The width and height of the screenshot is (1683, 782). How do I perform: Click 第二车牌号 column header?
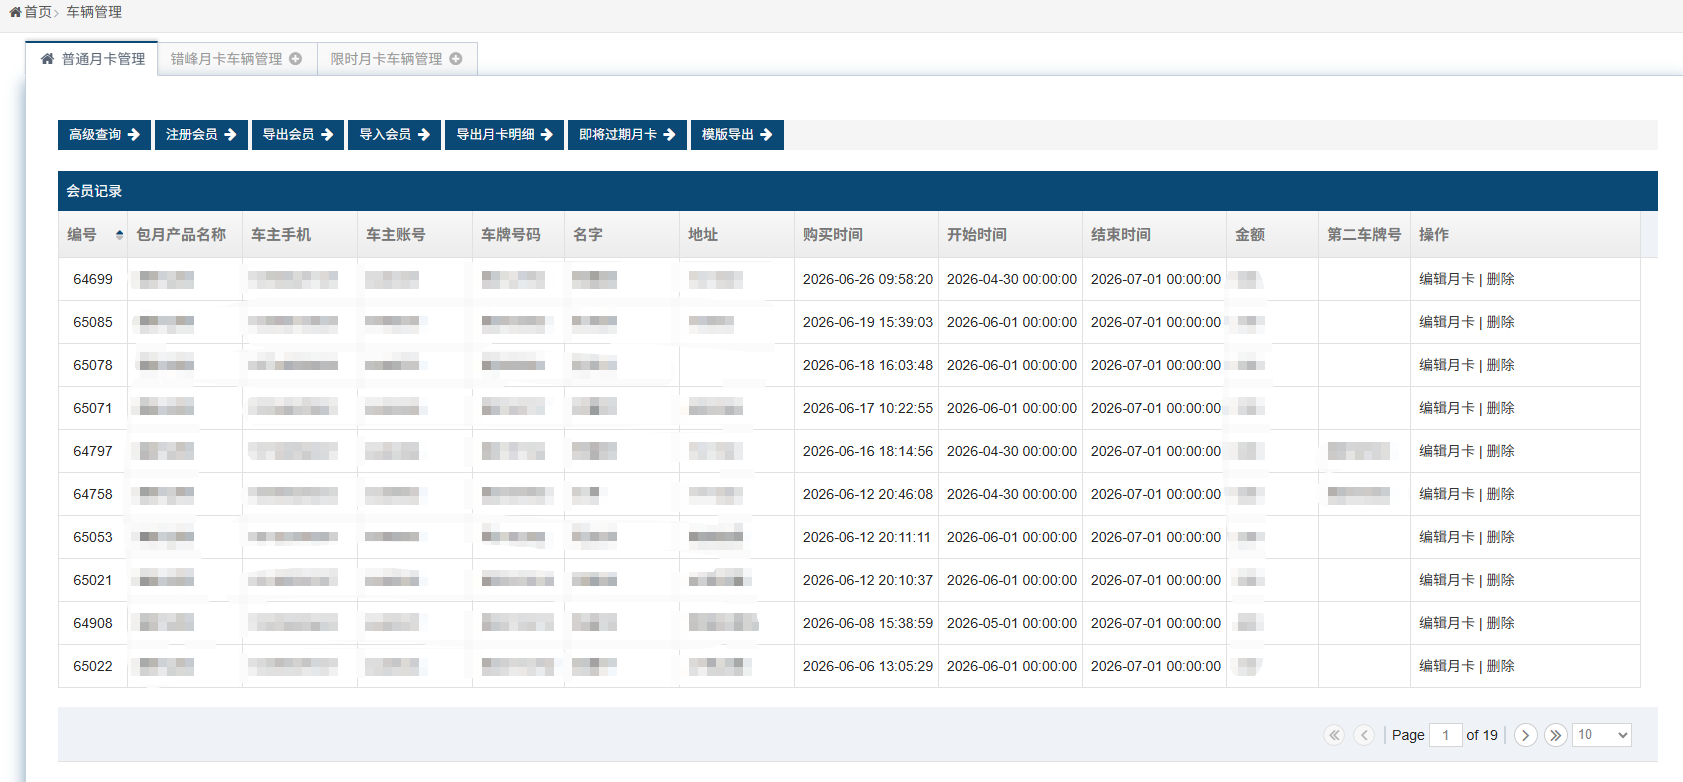point(1364,235)
